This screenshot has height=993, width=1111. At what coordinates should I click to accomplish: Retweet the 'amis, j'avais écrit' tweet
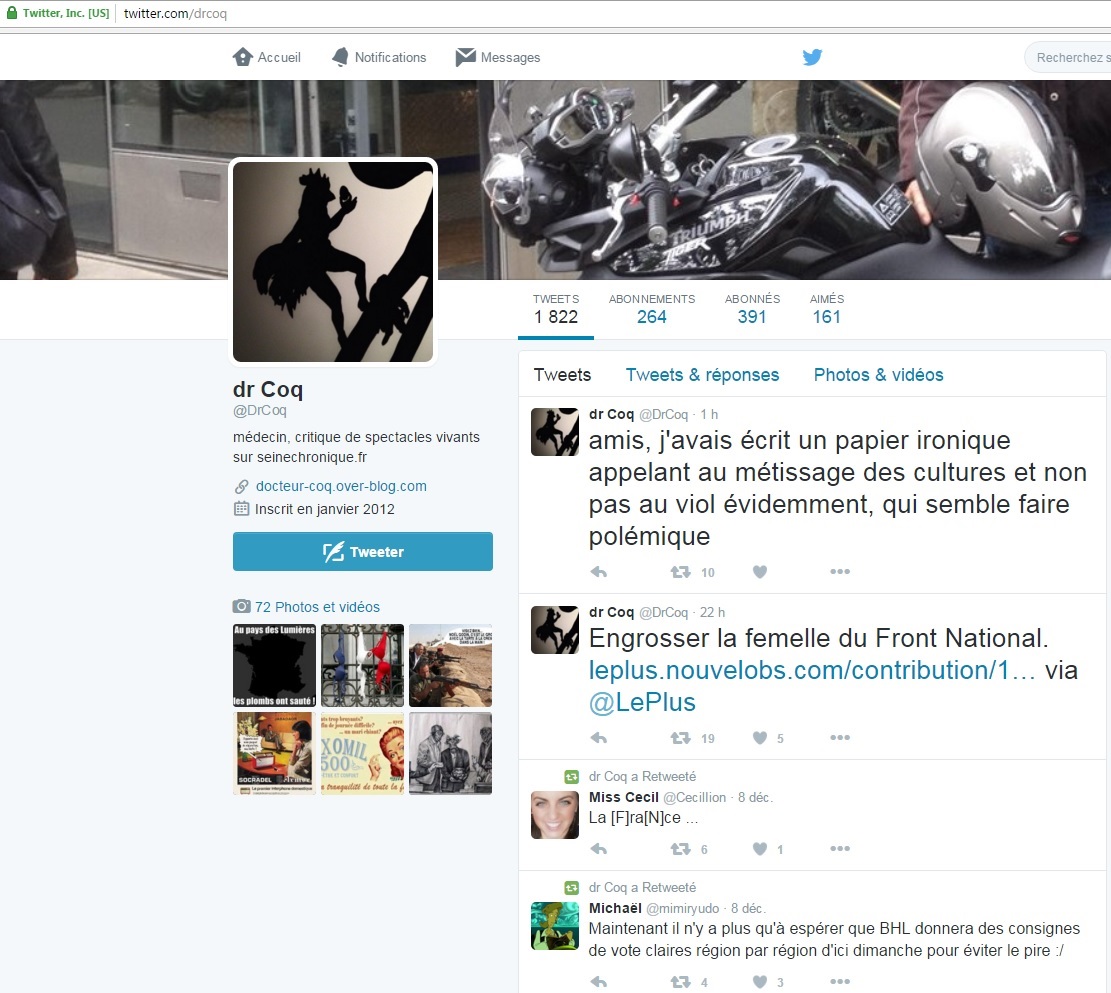[x=680, y=572]
